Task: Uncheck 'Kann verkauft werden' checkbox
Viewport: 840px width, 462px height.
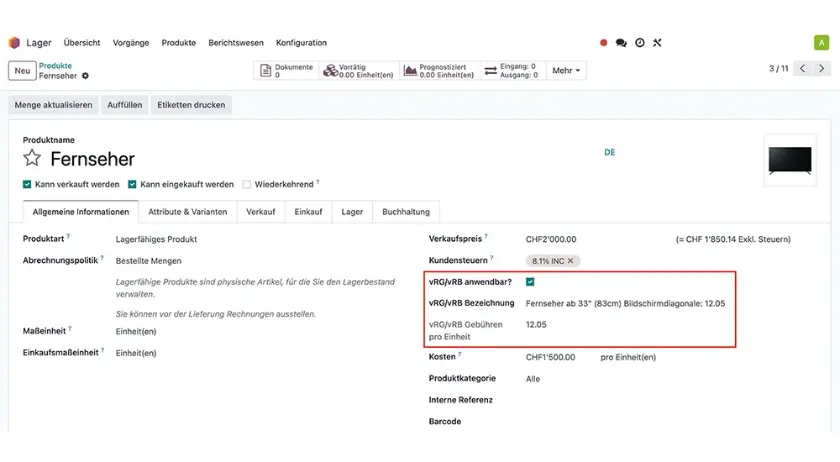Action: pos(27,185)
